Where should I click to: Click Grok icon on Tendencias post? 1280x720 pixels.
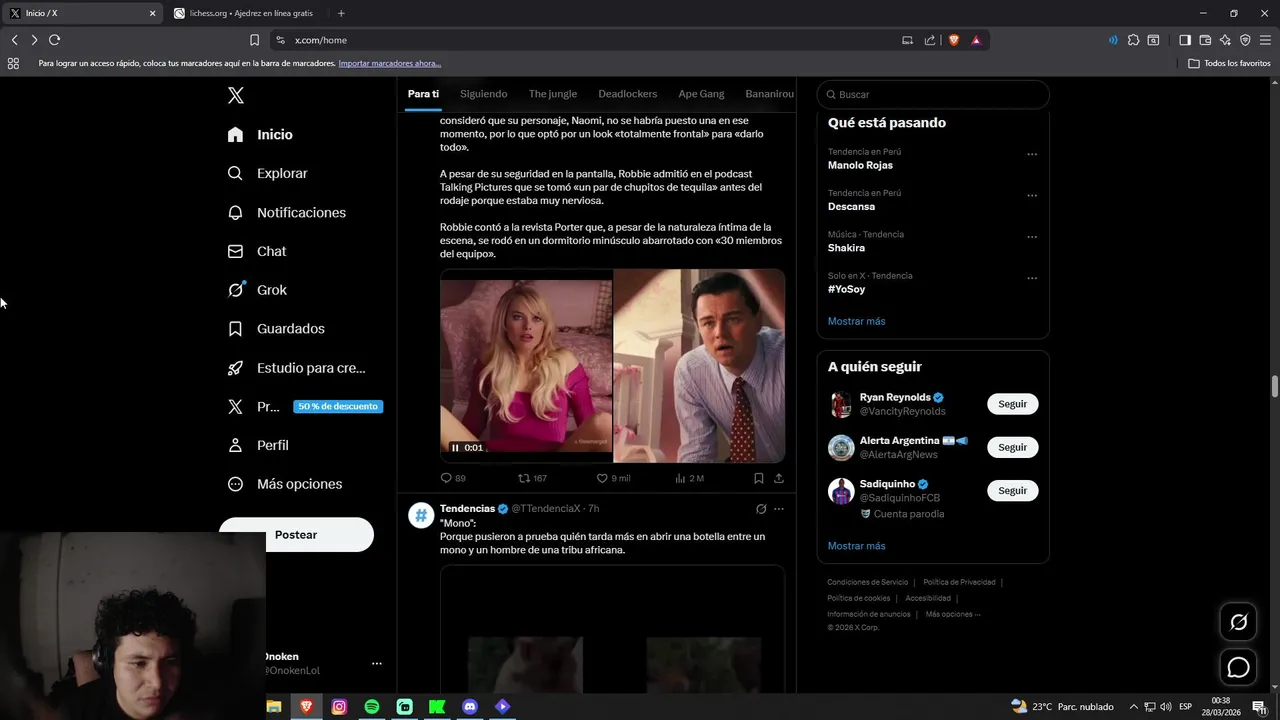(761, 509)
